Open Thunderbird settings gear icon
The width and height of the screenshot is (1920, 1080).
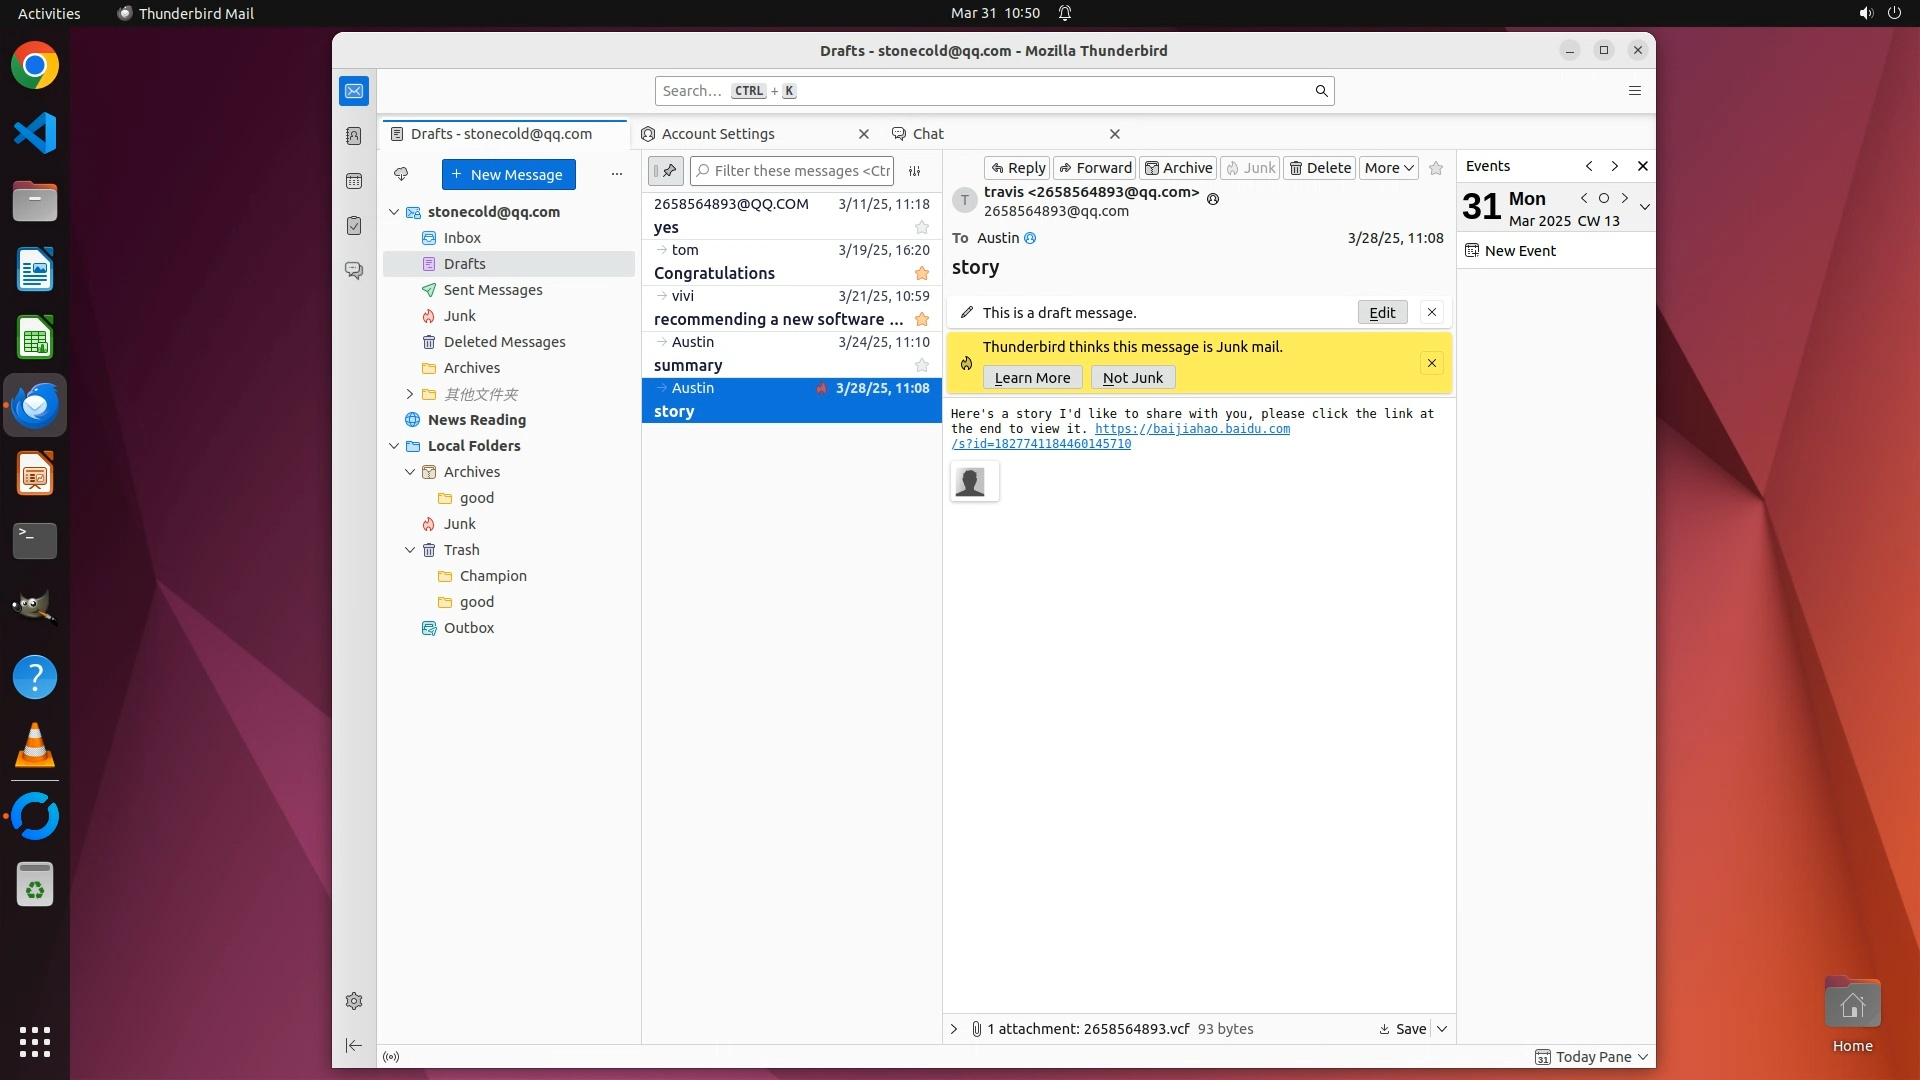(354, 1001)
